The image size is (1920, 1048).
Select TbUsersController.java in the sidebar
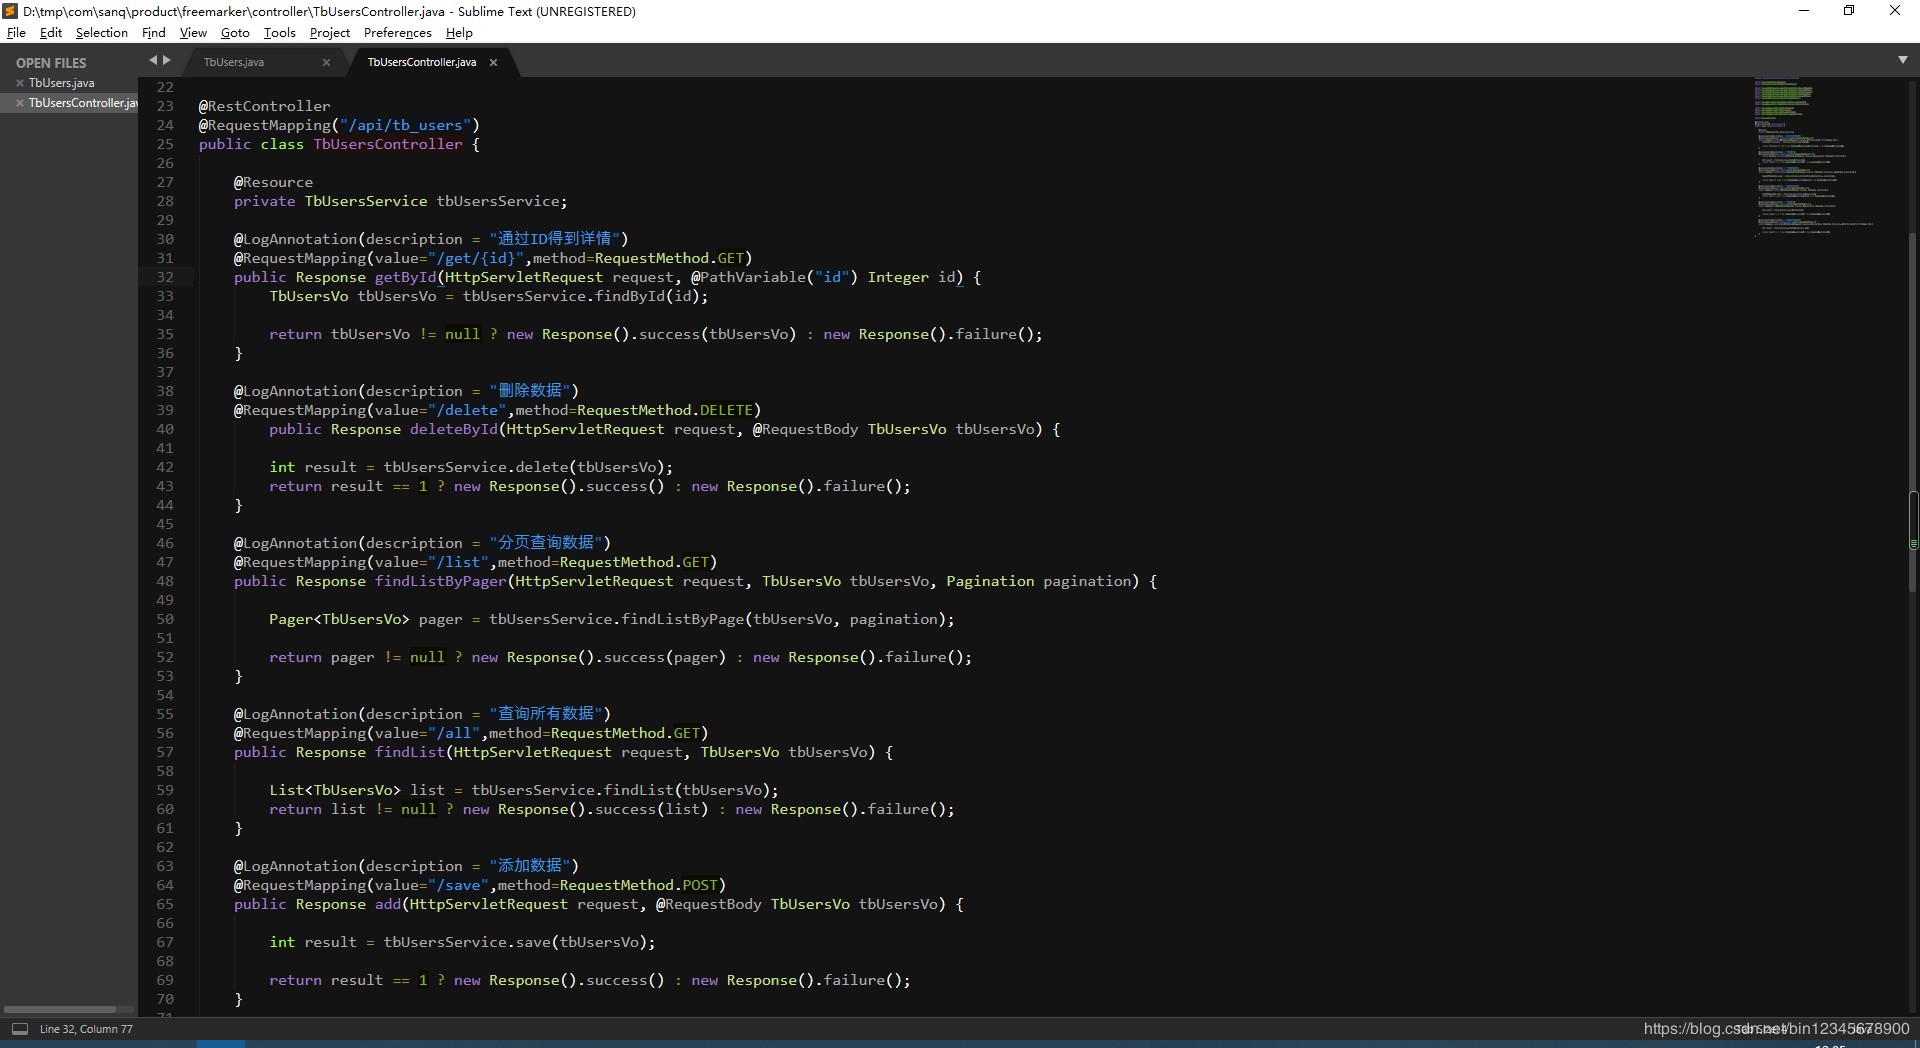pos(83,103)
